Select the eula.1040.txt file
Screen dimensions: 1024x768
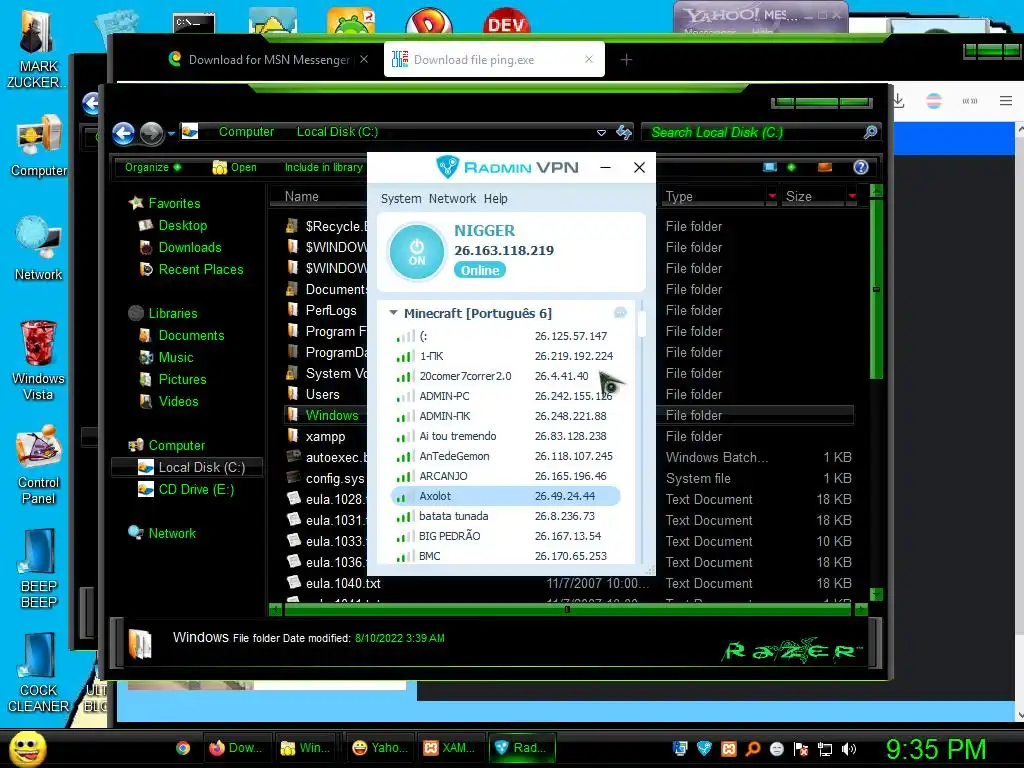pos(343,583)
